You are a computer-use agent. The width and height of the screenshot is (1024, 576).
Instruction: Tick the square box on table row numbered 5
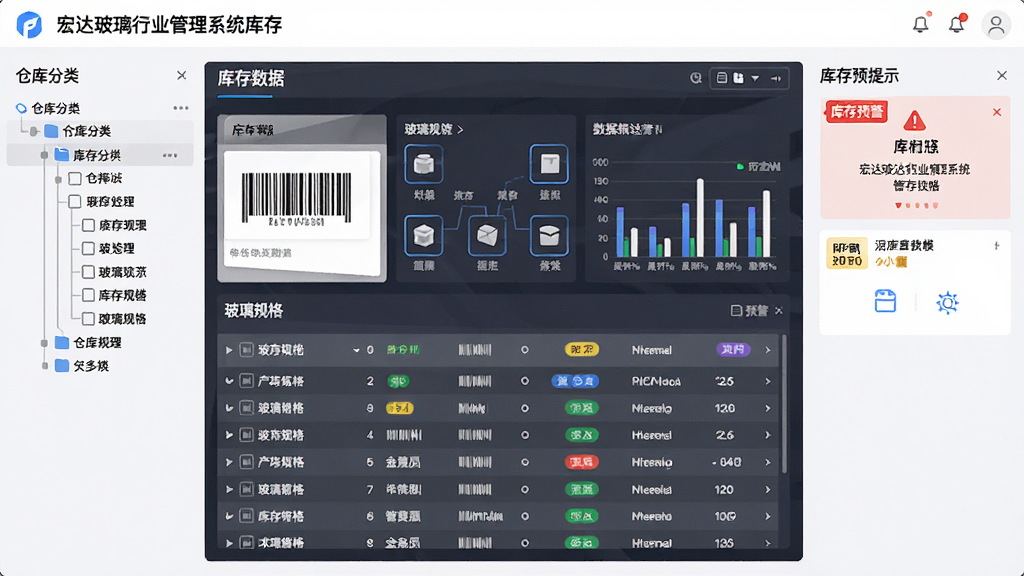pos(246,462)
